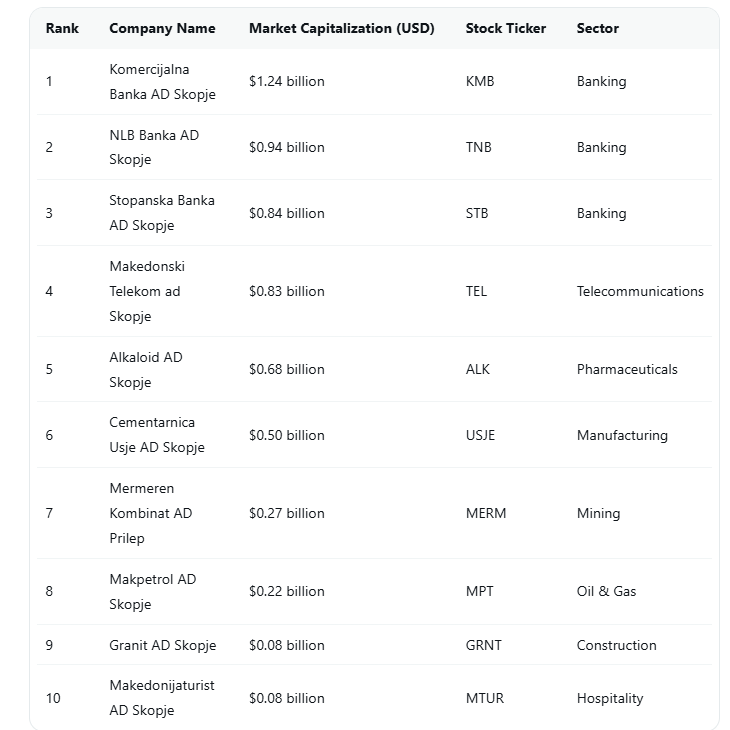Select the Cementarnica Usje AD Skopje cell
The image size is (730, 730).
(156, 435)
